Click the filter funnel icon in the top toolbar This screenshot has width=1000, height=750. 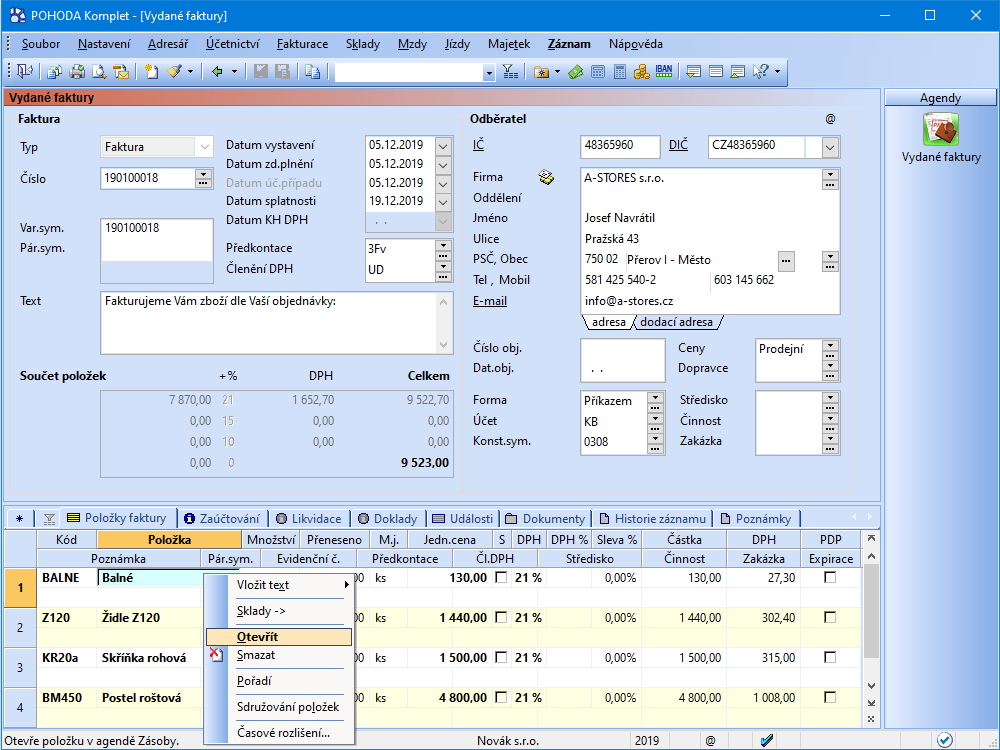coord(510,71)
